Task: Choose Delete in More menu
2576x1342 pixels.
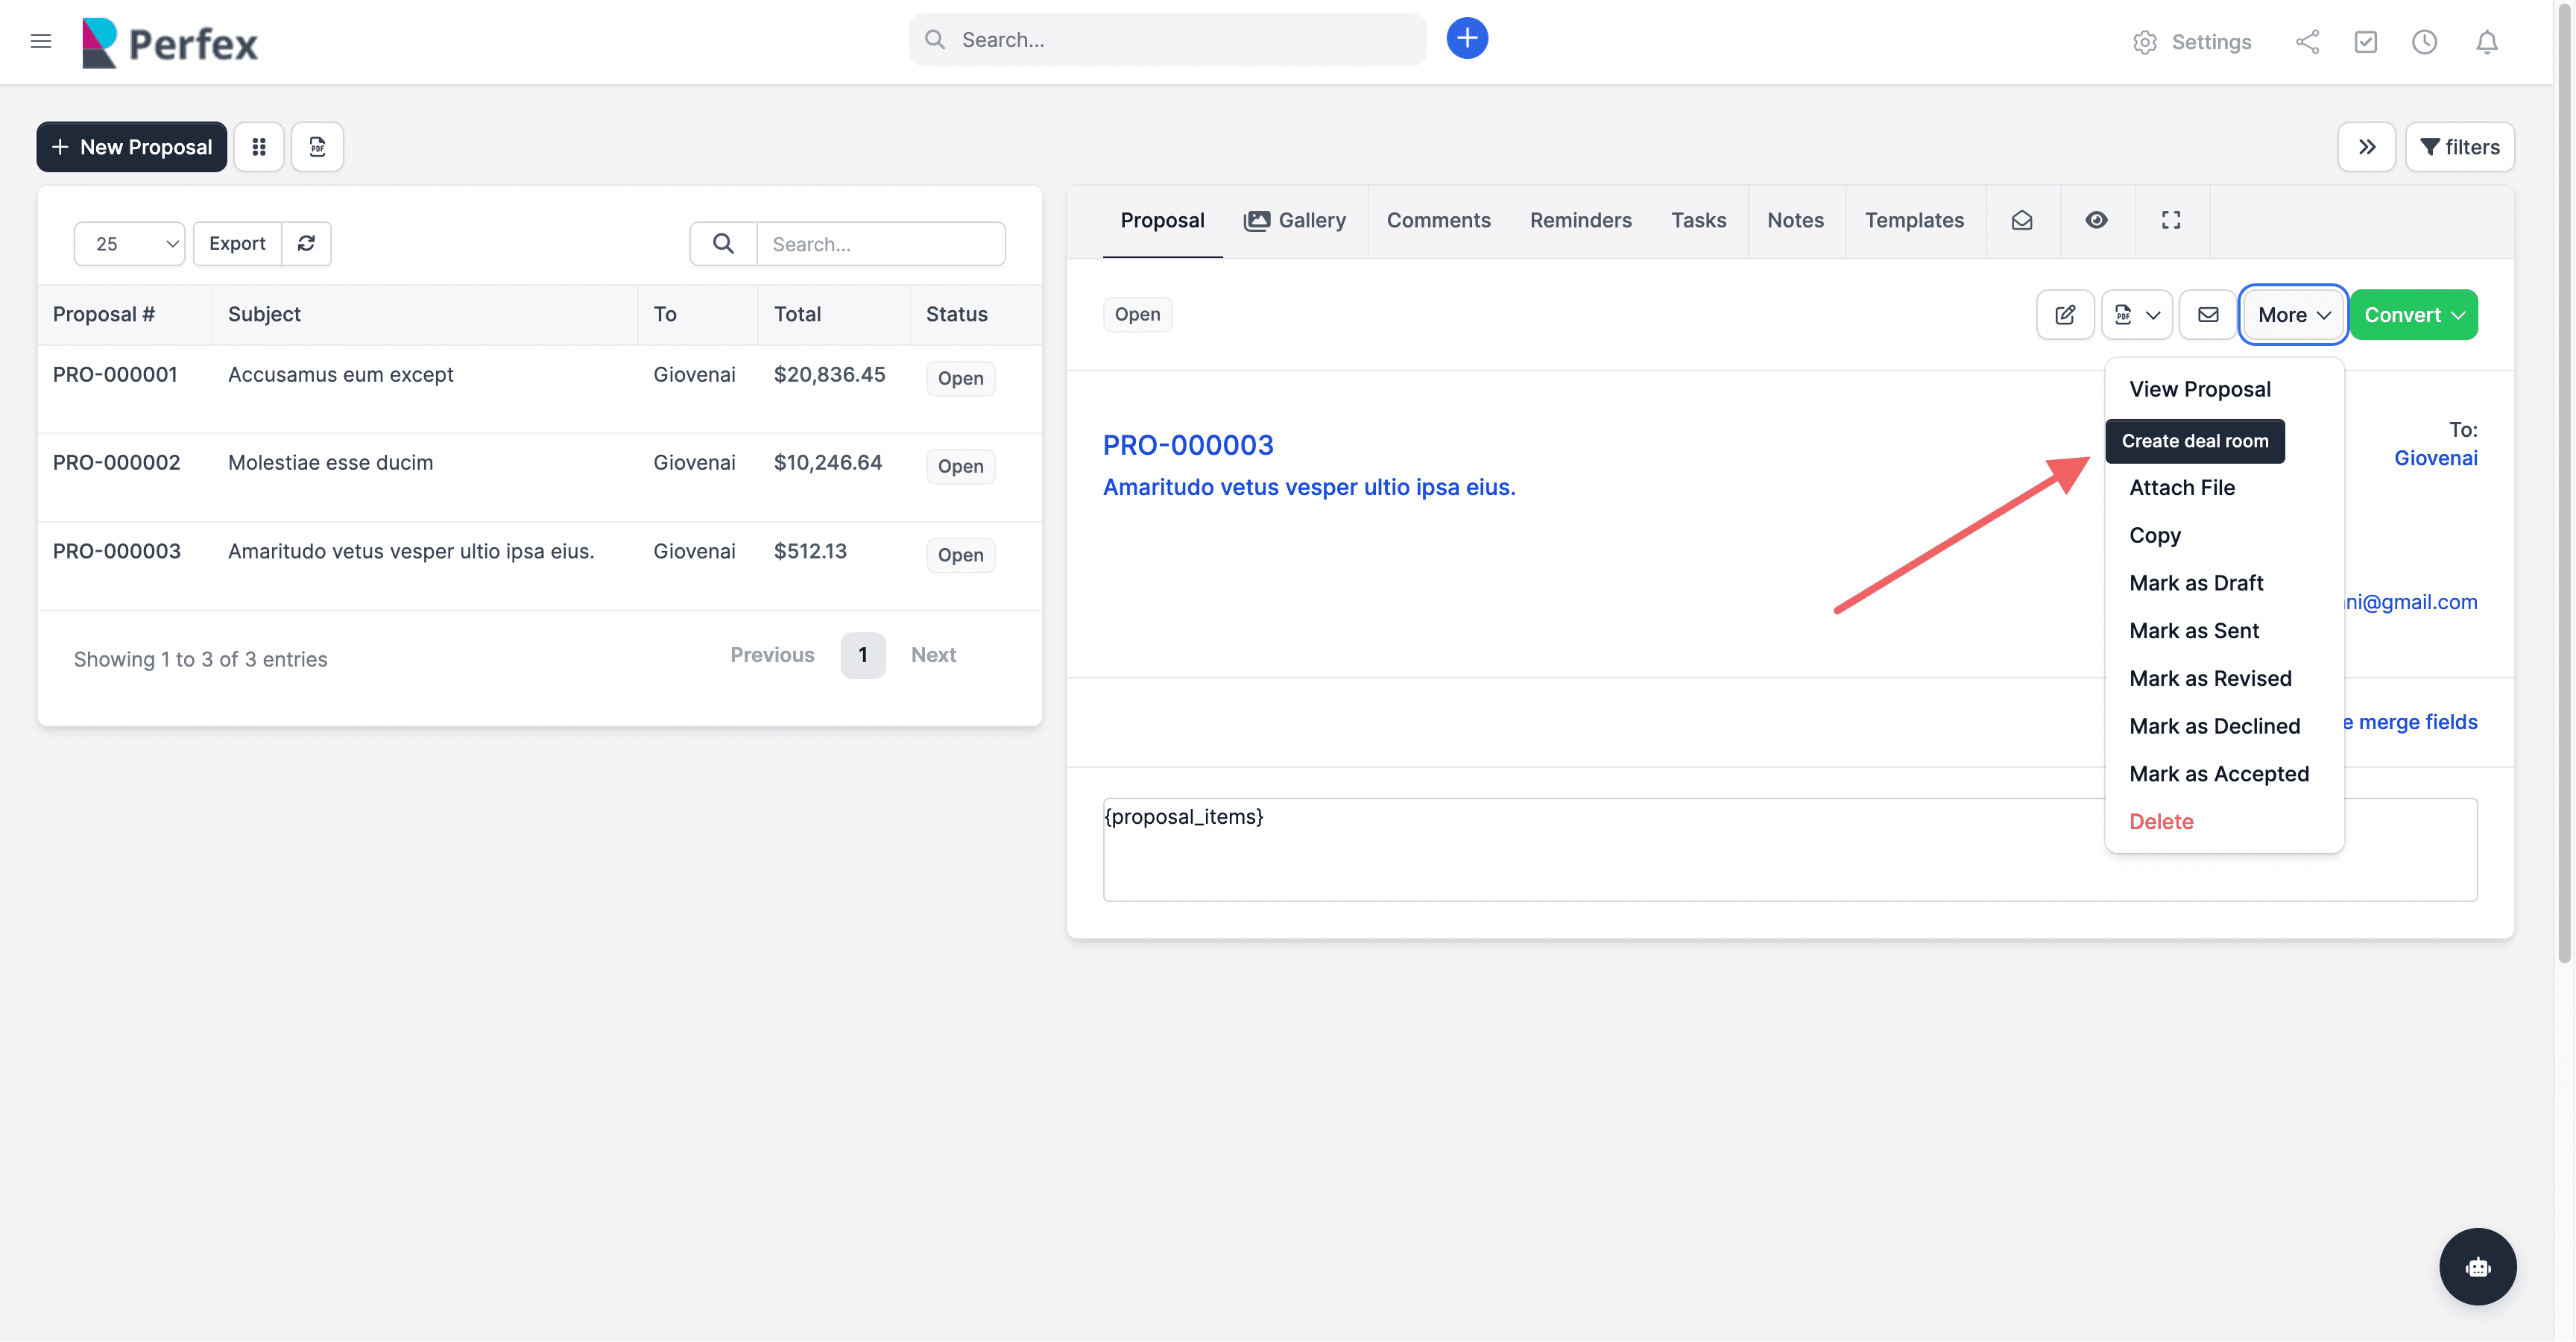Action: pyautogui.click(x=2161, y=822)
